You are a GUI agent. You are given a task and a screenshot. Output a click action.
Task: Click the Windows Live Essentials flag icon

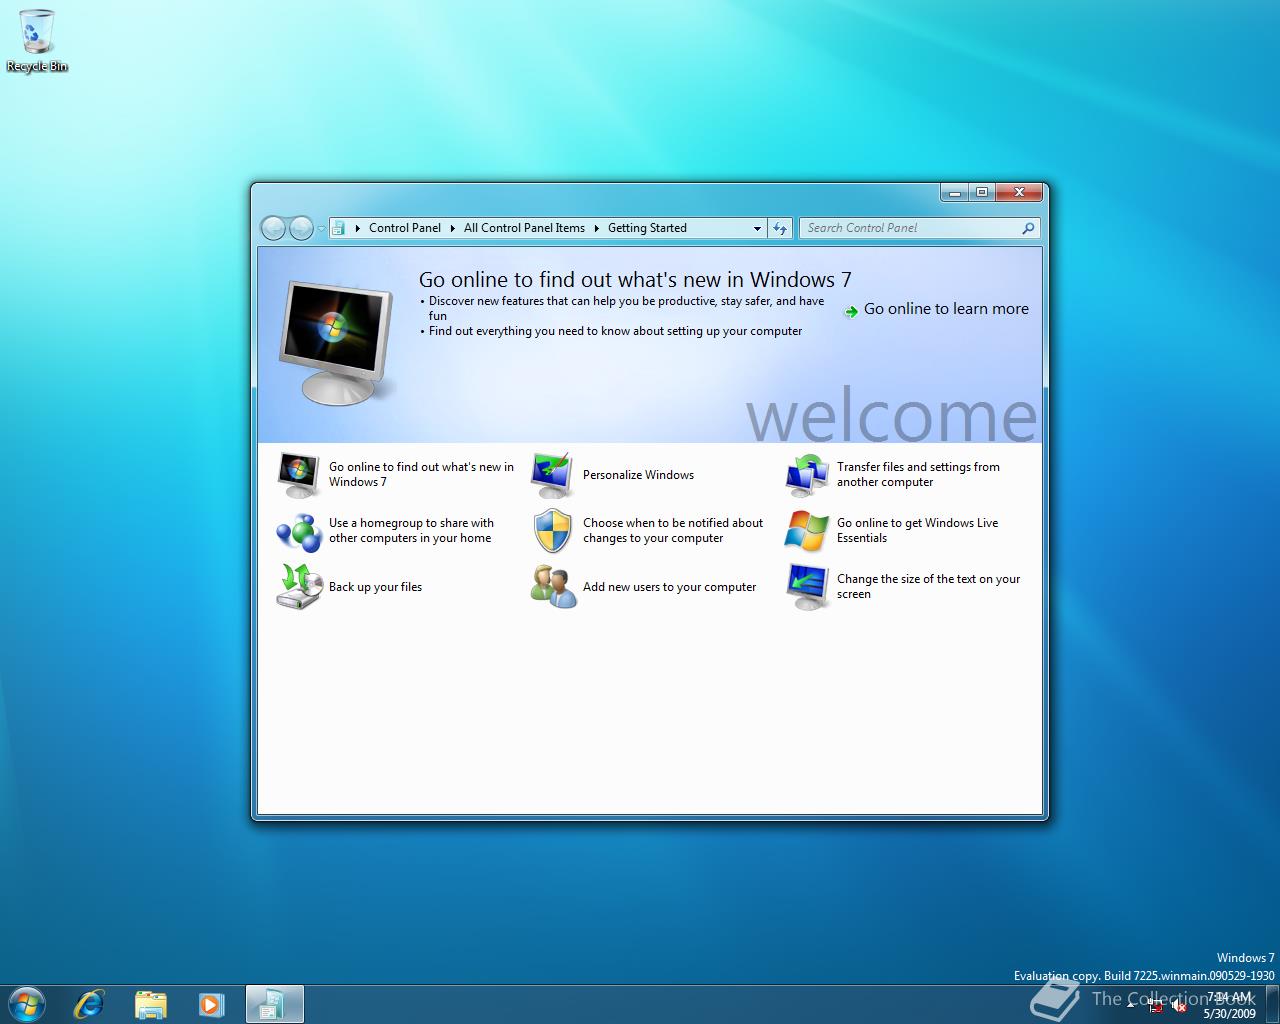(x=806, y=531)
